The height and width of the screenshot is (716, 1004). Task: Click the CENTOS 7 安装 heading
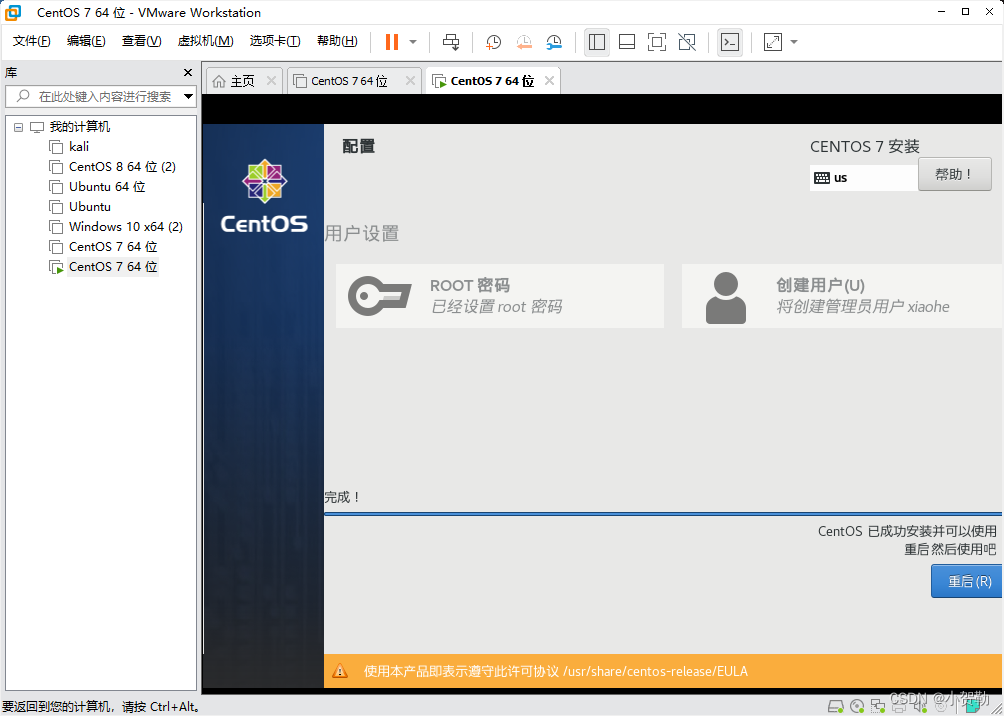(864, 147)
